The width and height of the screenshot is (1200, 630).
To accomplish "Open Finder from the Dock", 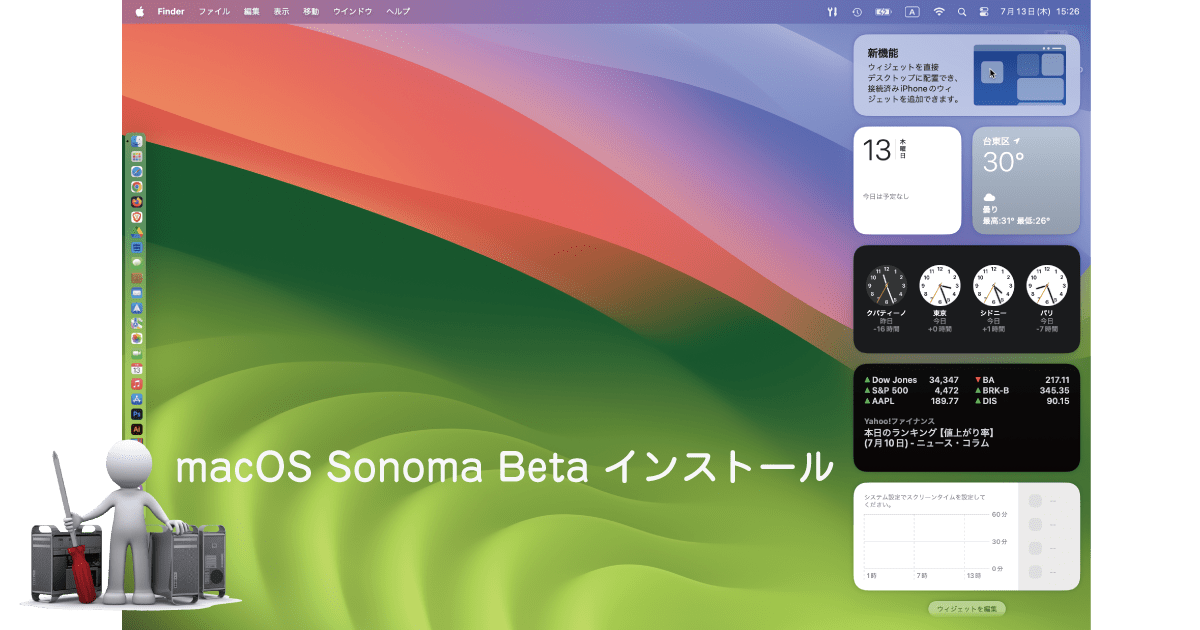I will pos(137,142).
